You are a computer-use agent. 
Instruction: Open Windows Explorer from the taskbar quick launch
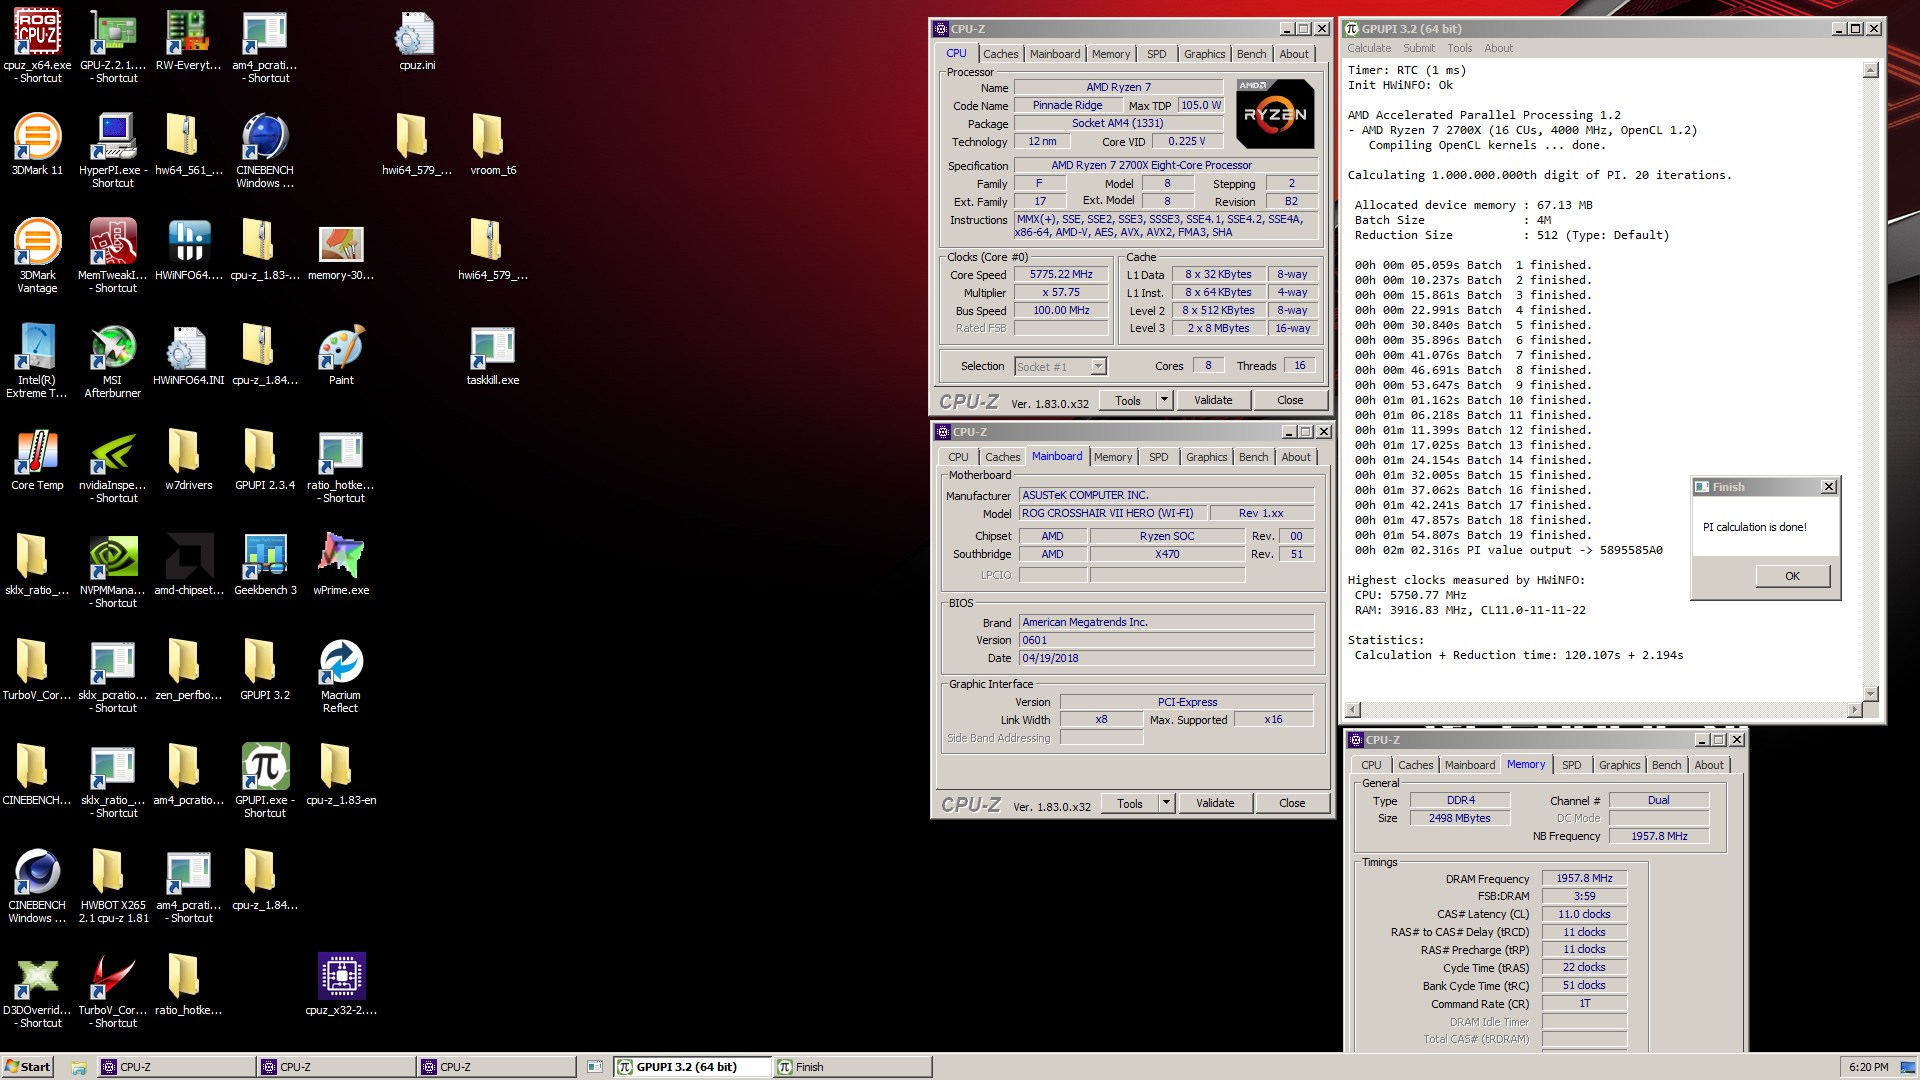[x=78, y=1067]
